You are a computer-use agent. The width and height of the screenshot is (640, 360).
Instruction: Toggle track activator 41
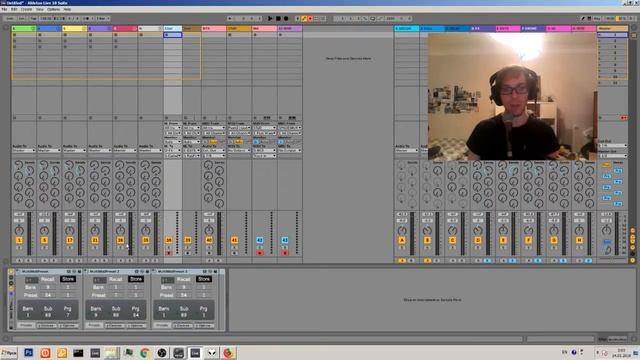pos(234,240)
